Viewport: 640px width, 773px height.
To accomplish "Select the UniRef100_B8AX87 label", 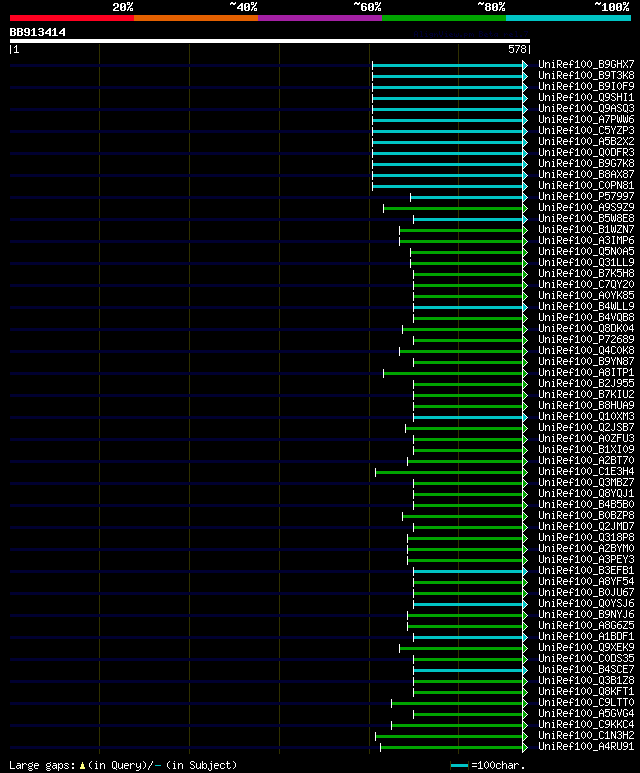I will click(586, 175).
